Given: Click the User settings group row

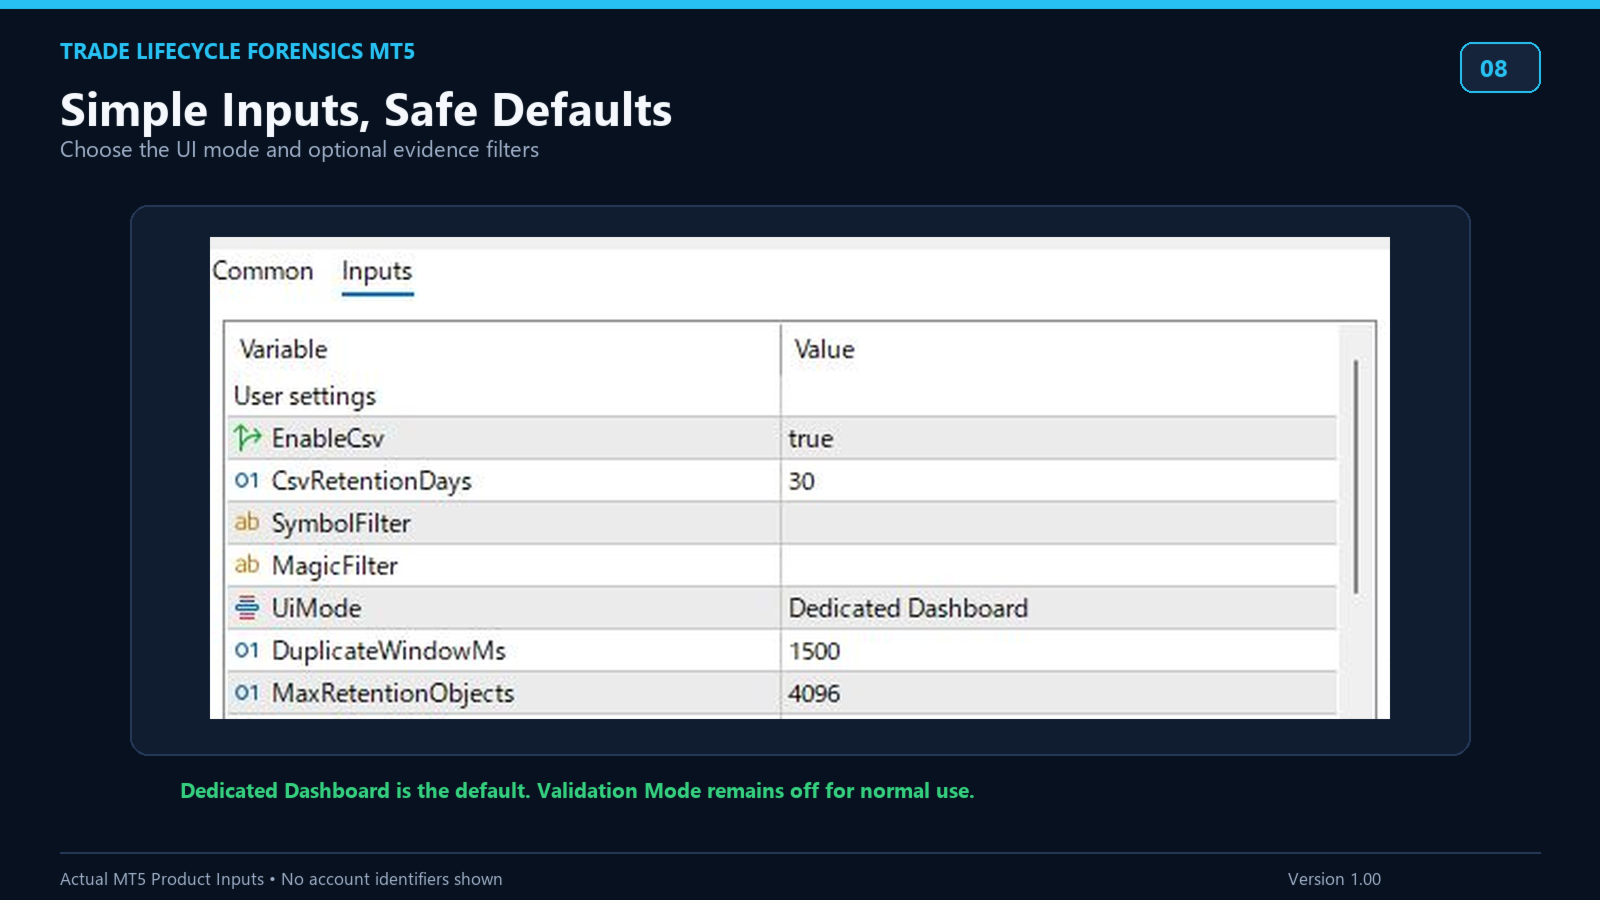Looking at the screenshot, I should [782, 396].
